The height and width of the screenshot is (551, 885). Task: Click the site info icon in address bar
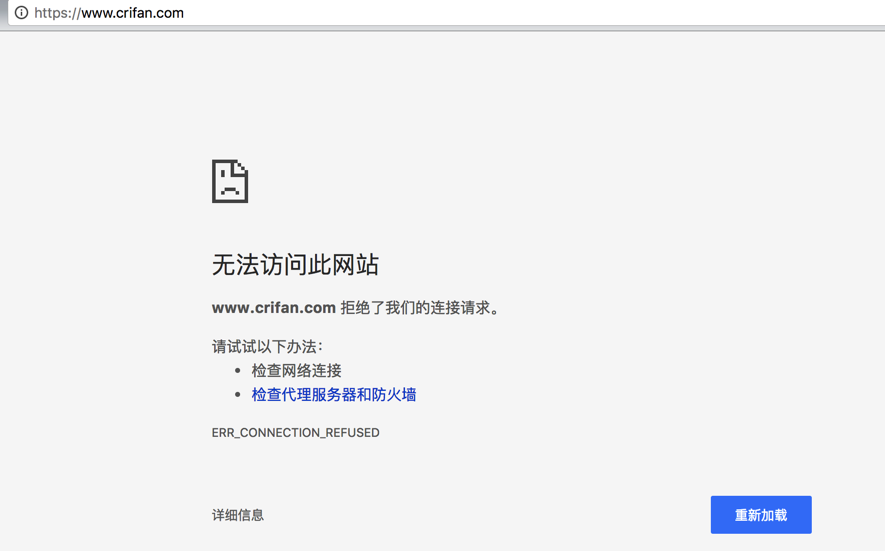tap(21, 12)
